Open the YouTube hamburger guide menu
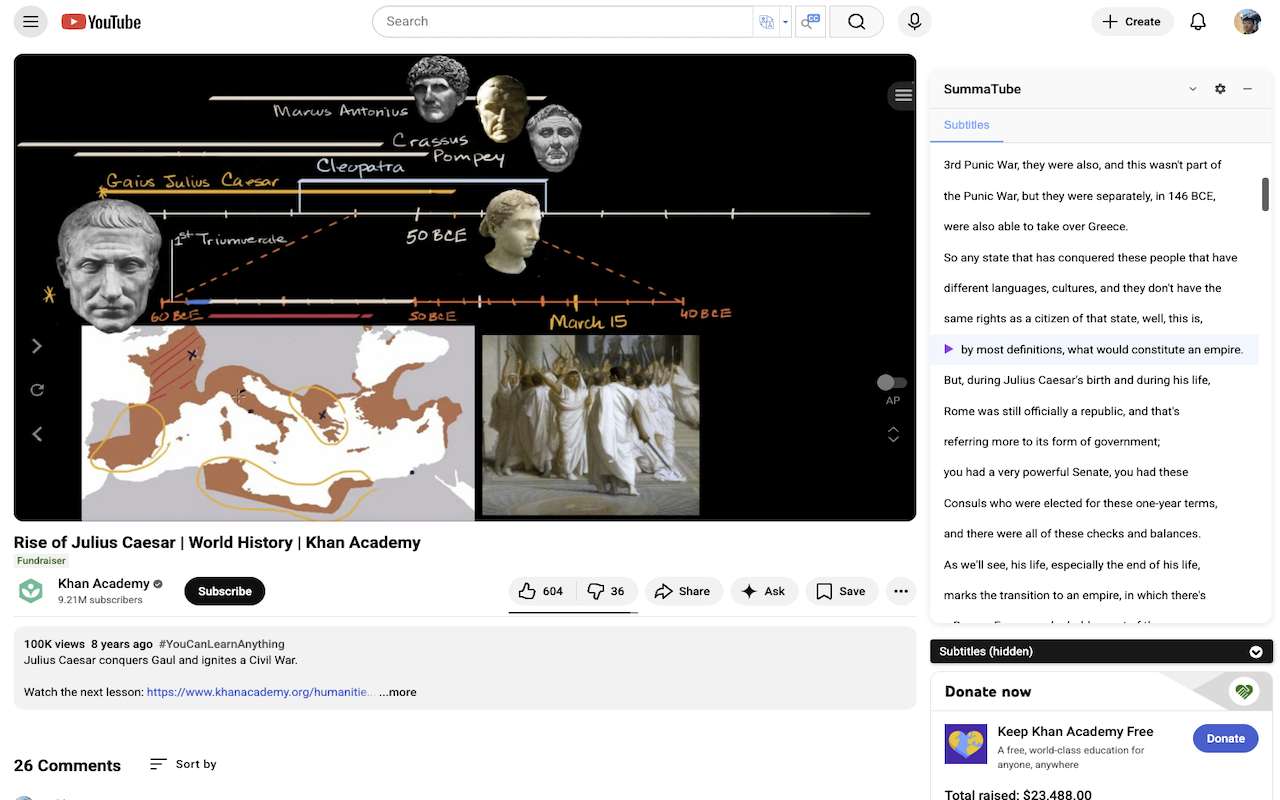The width and height of the screenshot is (1280, 800). 30,22
